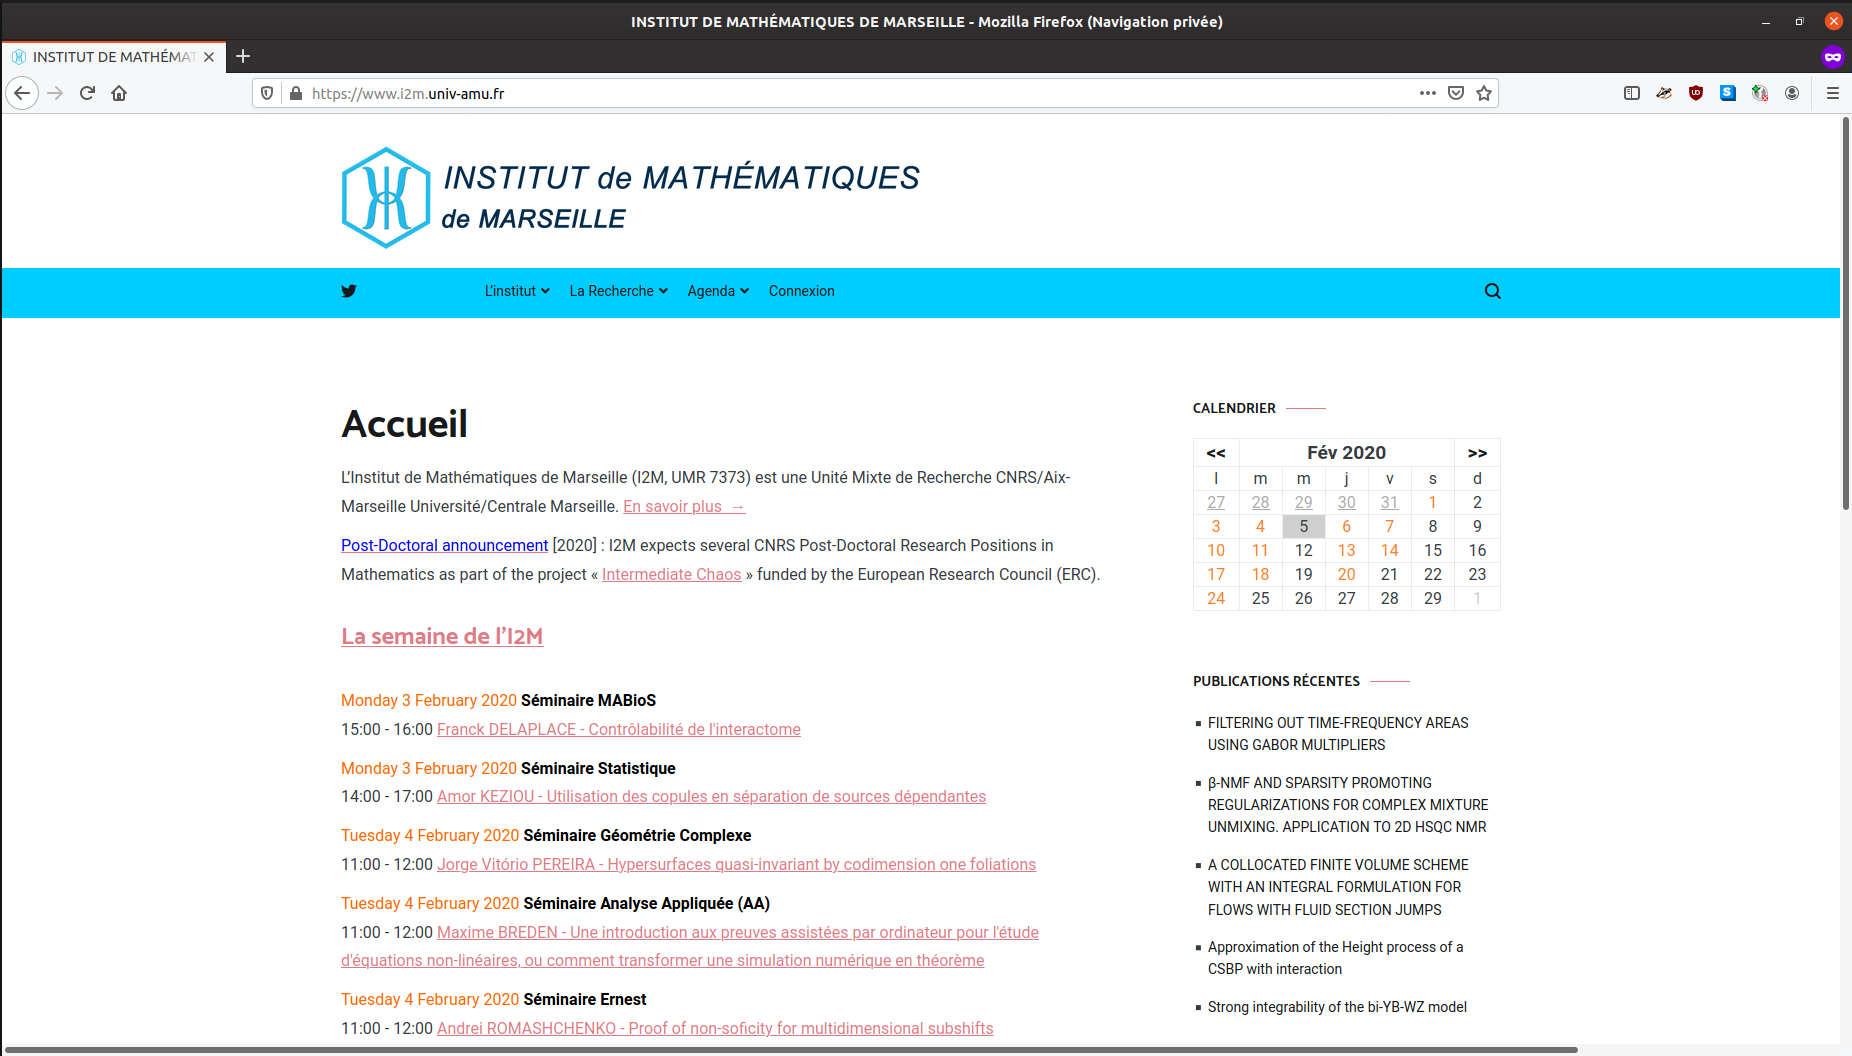Select February 24 in the calendar
Viewport: 1852px width, 1056px height.
(1216, 598)
